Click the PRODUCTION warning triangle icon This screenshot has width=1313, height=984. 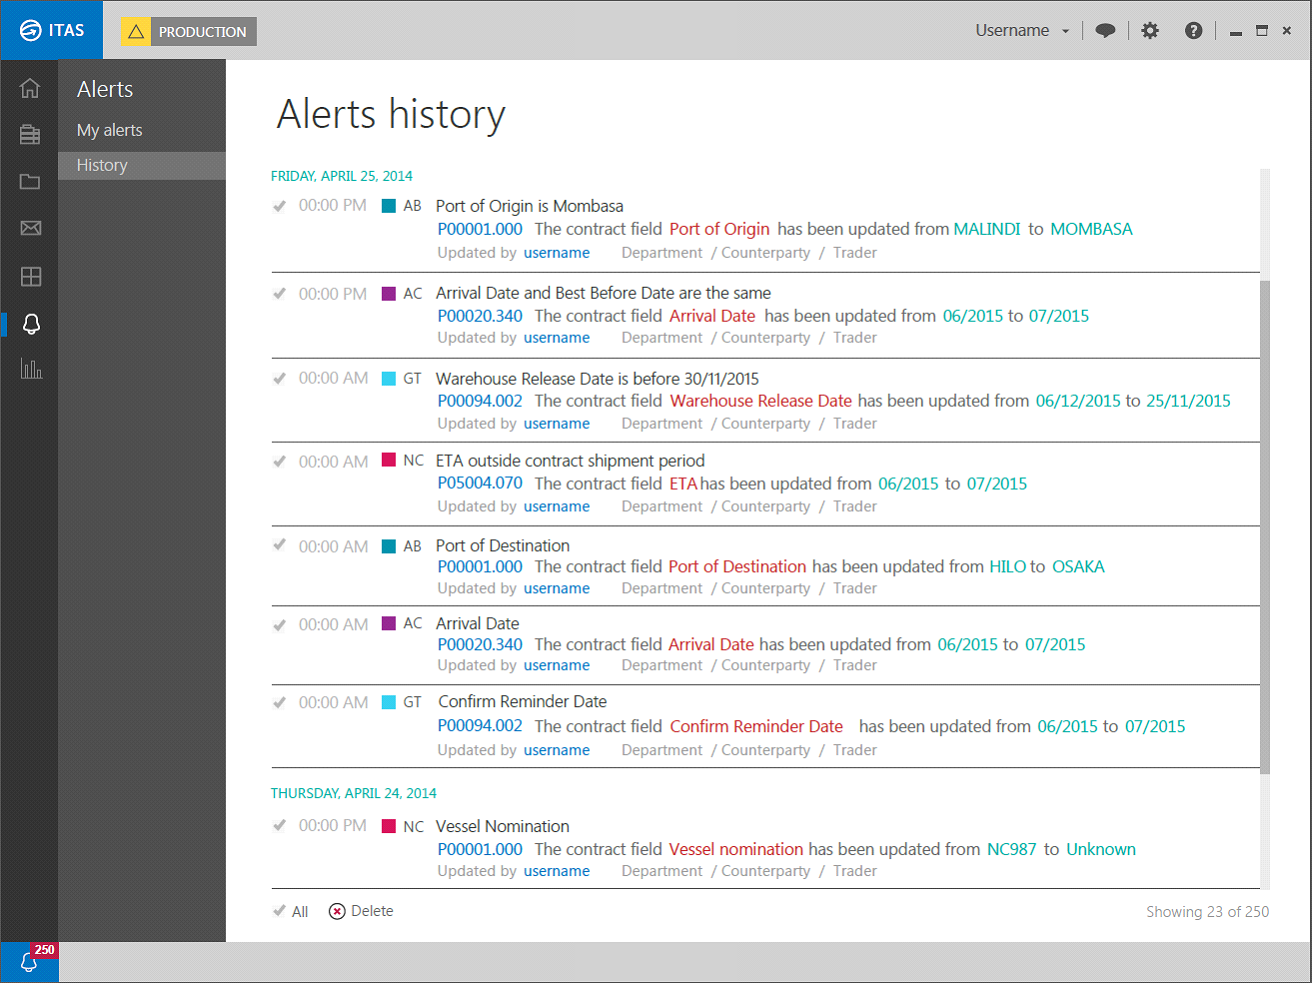[x=136, y=32]
